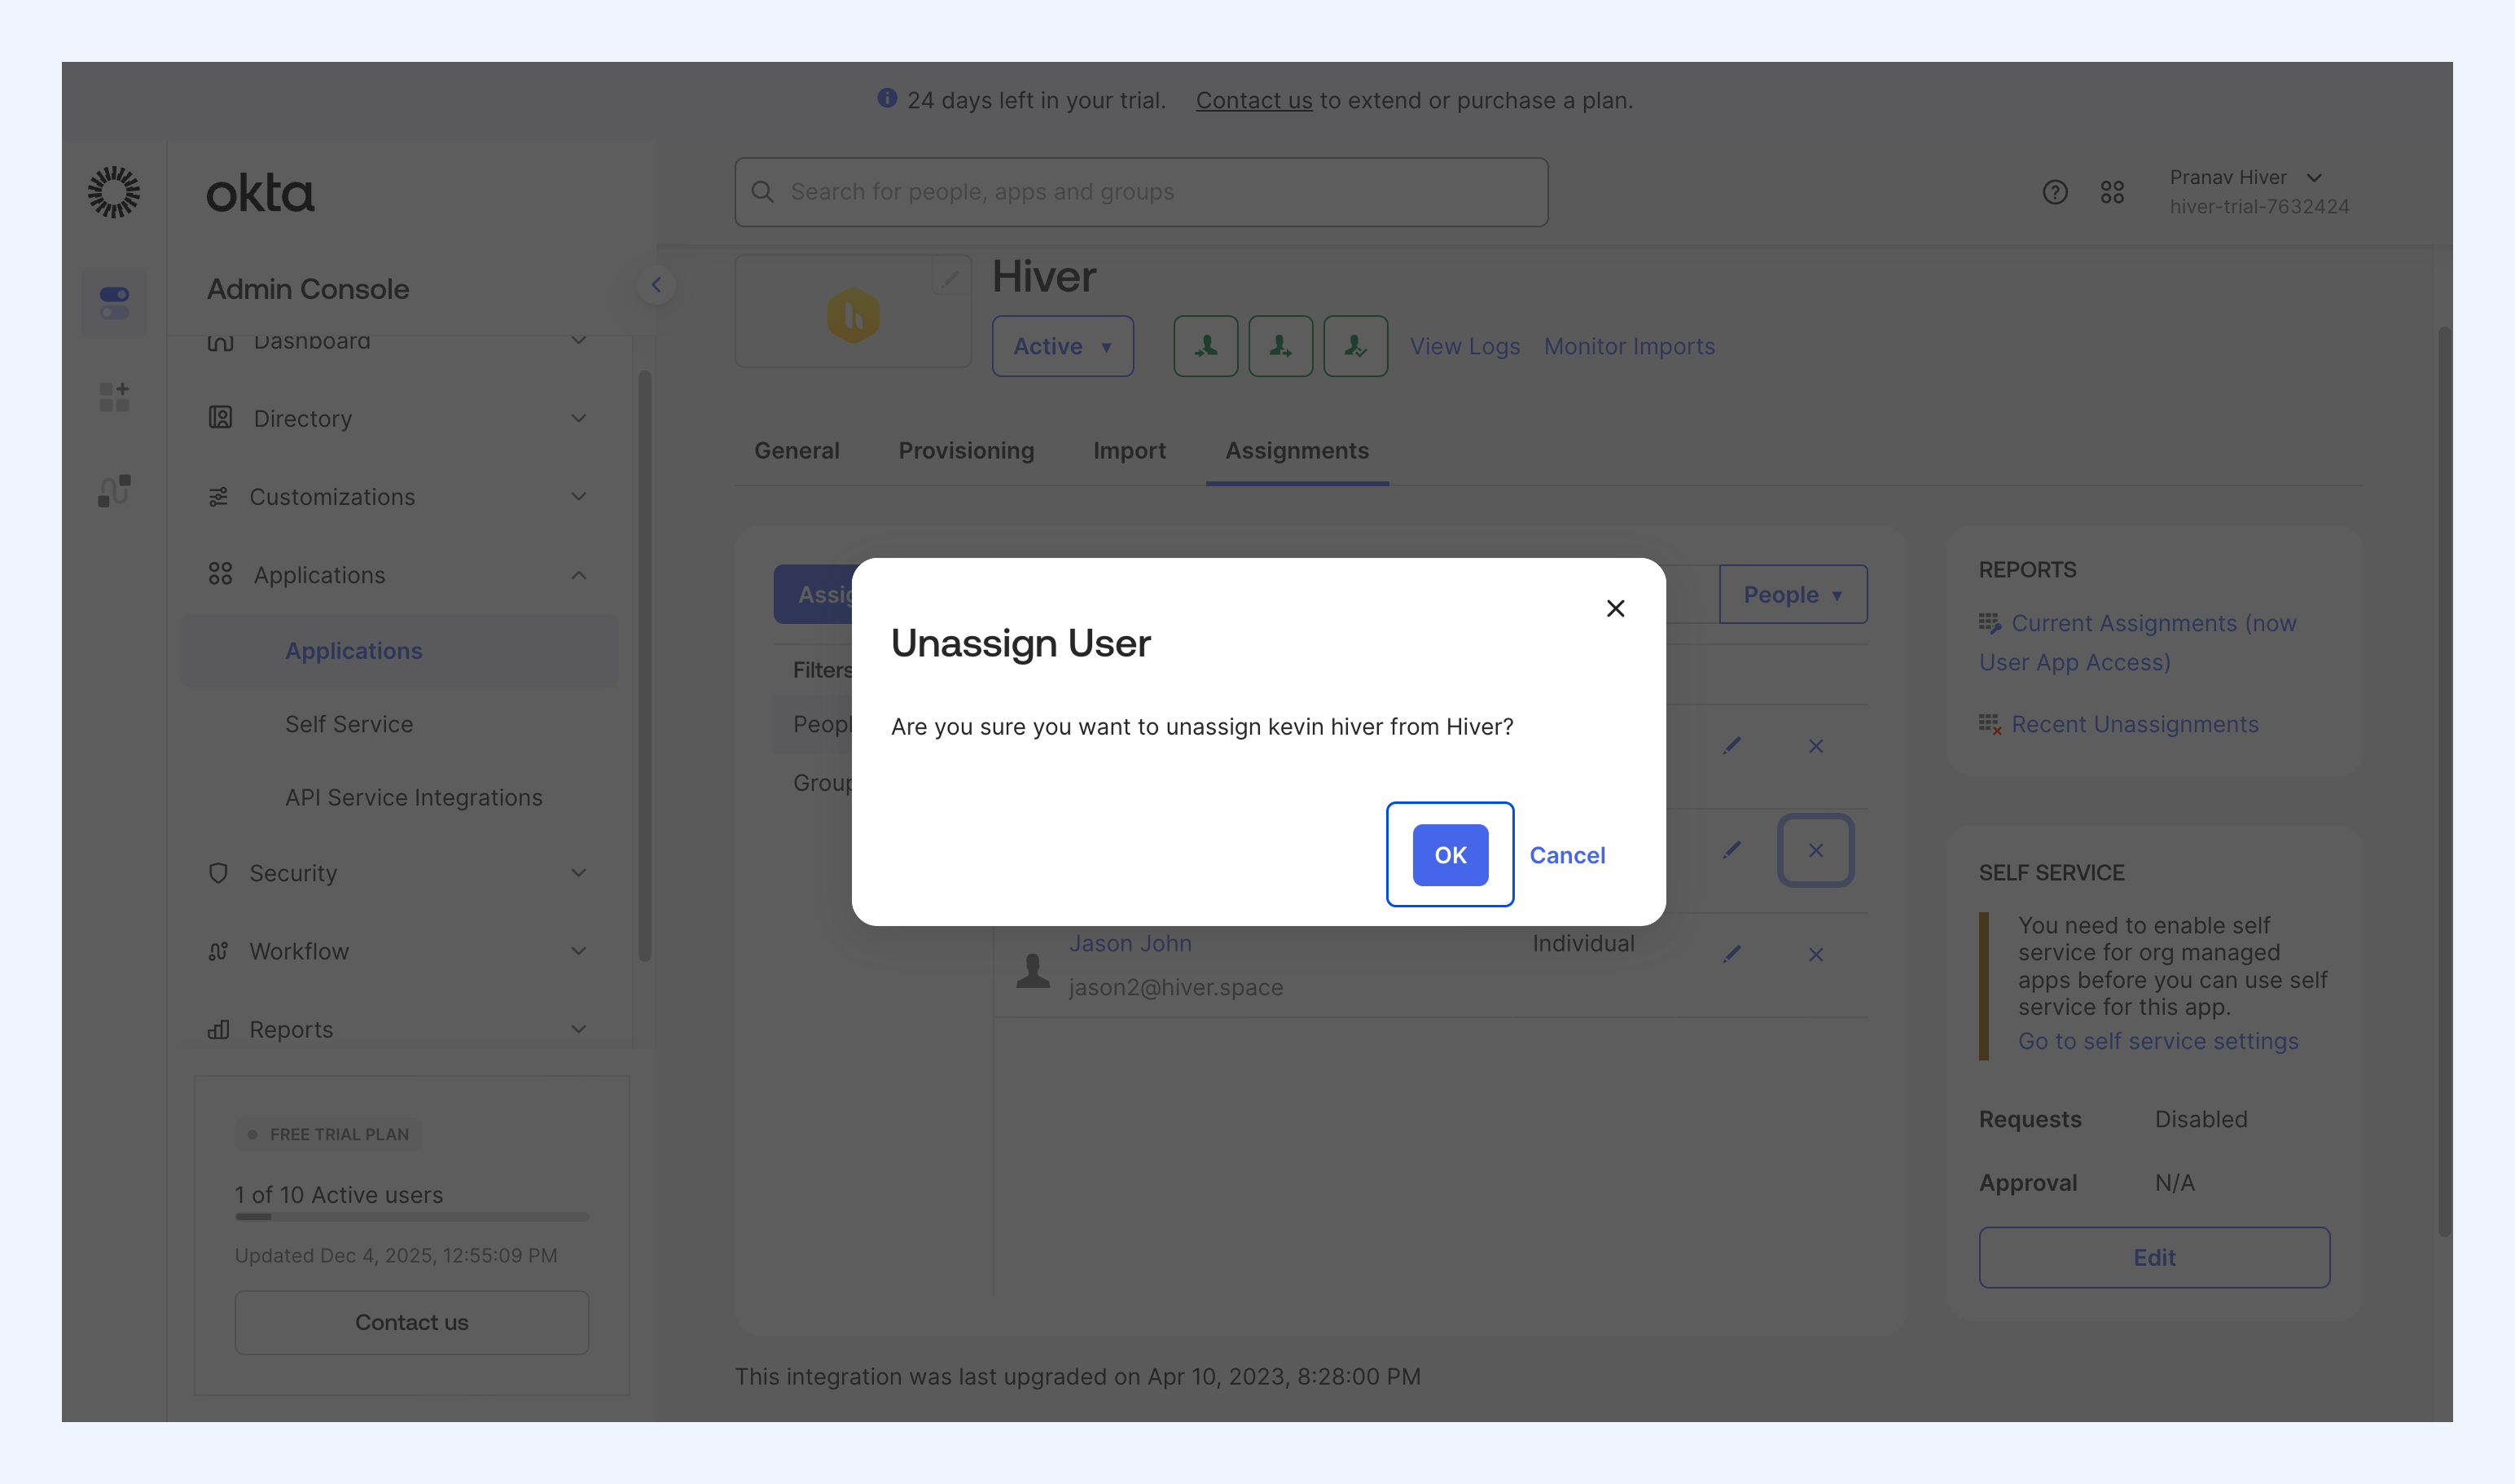
Task: Click the View Logs link
Action: [x=1465, y=346]
